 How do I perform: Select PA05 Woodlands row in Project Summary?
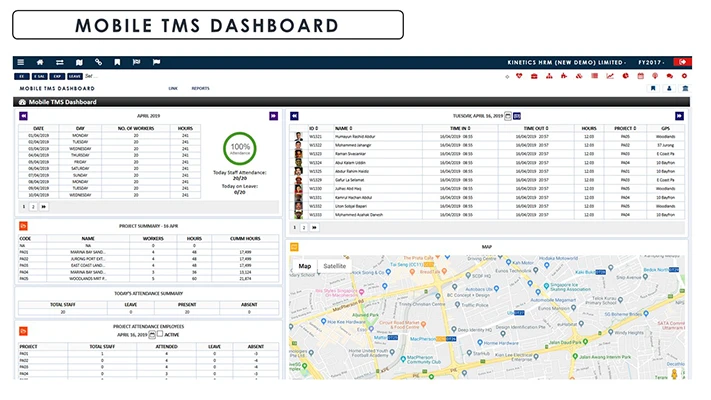pos(148,278)
